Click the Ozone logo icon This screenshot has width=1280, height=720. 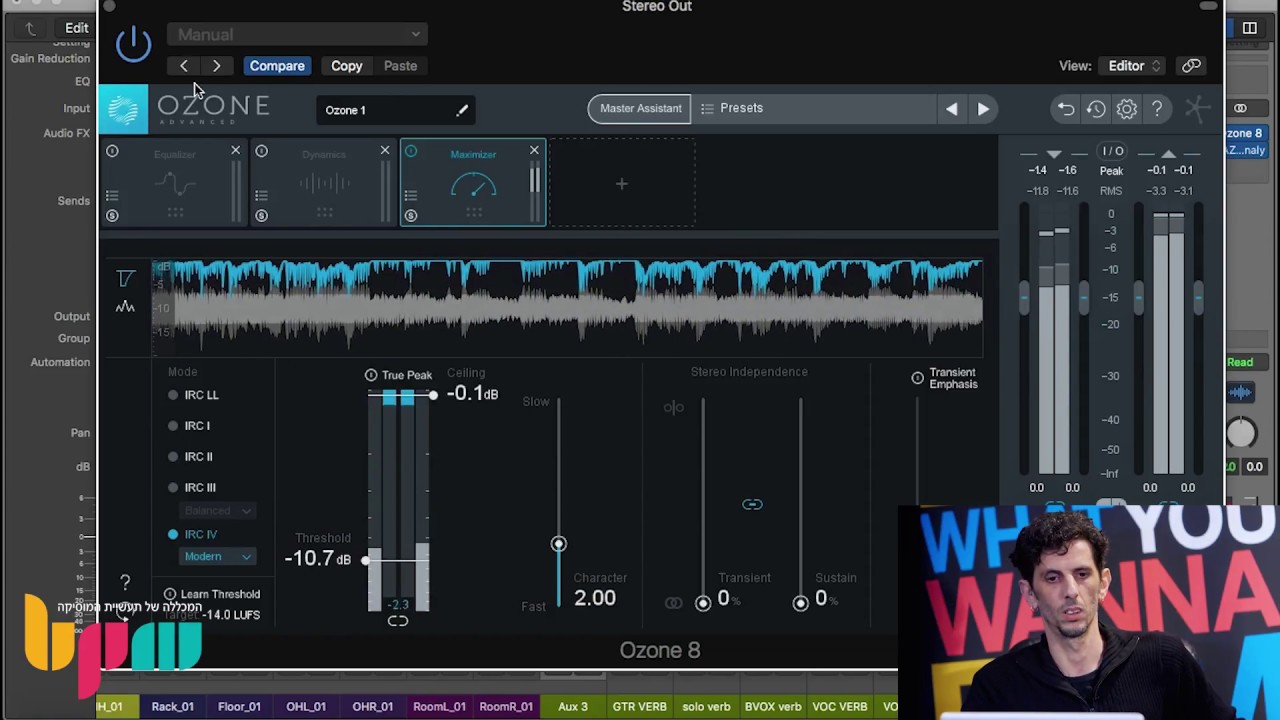point(123,109)
